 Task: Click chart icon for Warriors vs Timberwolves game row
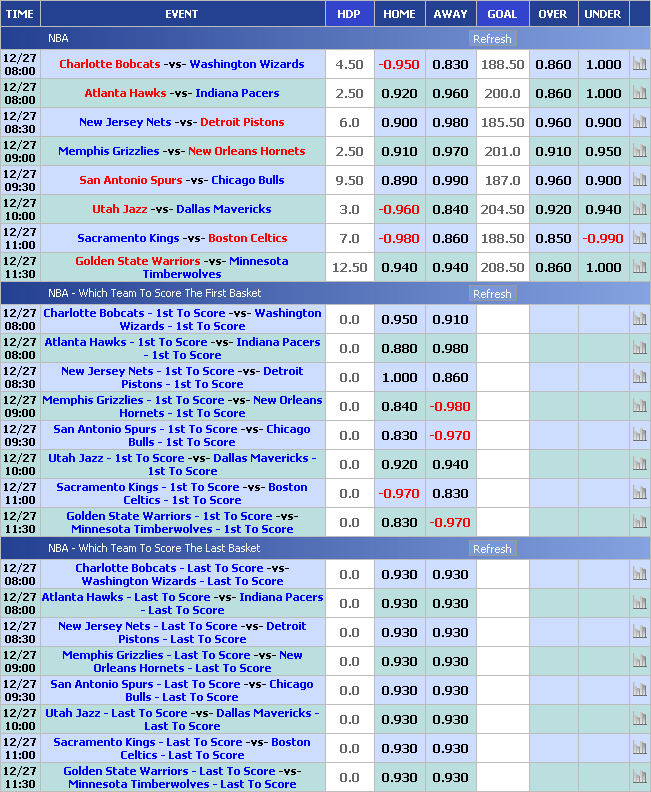(639, 268)
